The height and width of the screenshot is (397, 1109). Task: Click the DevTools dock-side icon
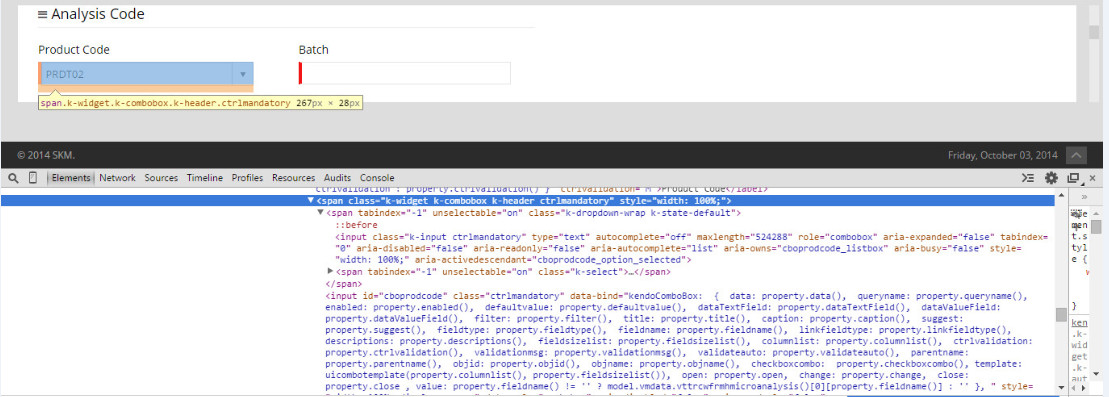(1074, 178)
